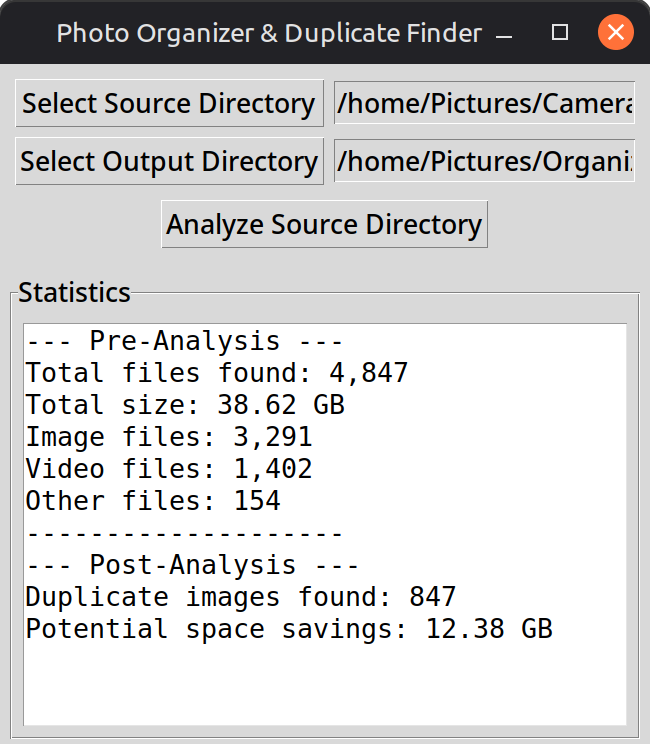Maximize the Photo Organizer window
This screenshot has height=744, width=650.
click(x=560, y=33)
